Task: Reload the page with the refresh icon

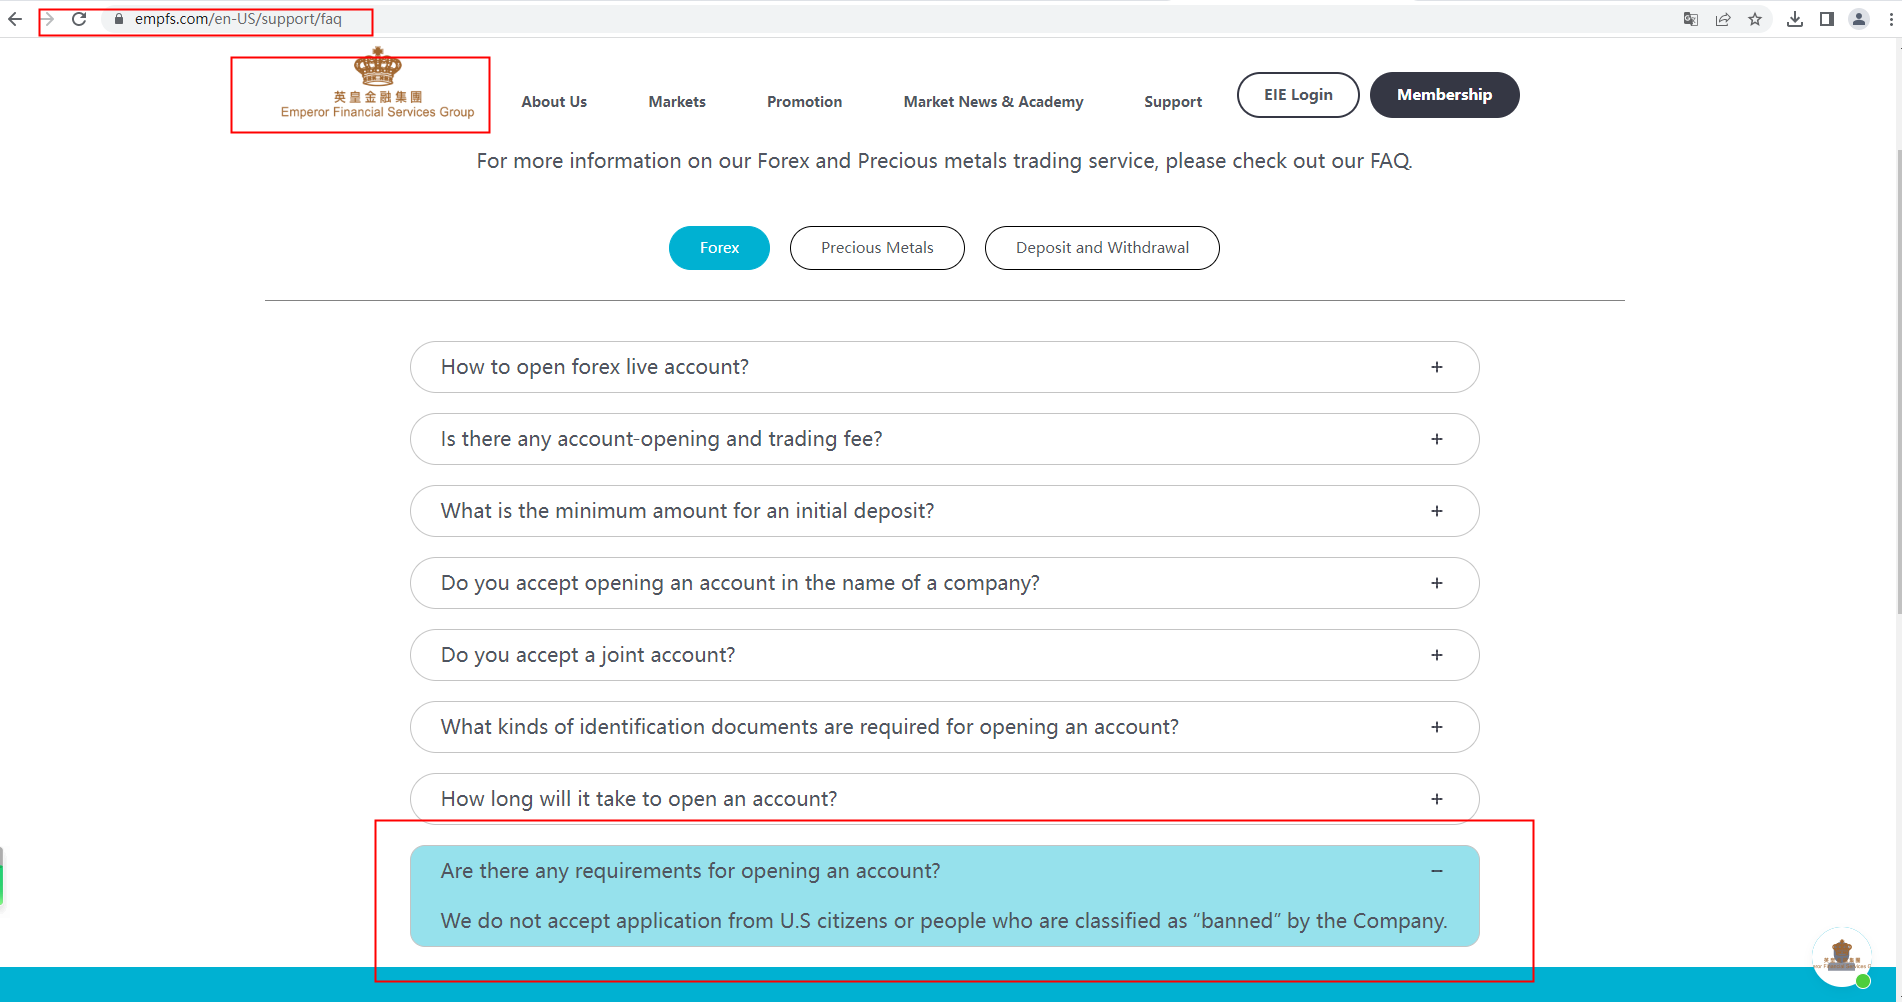Action: pos(79,19)
